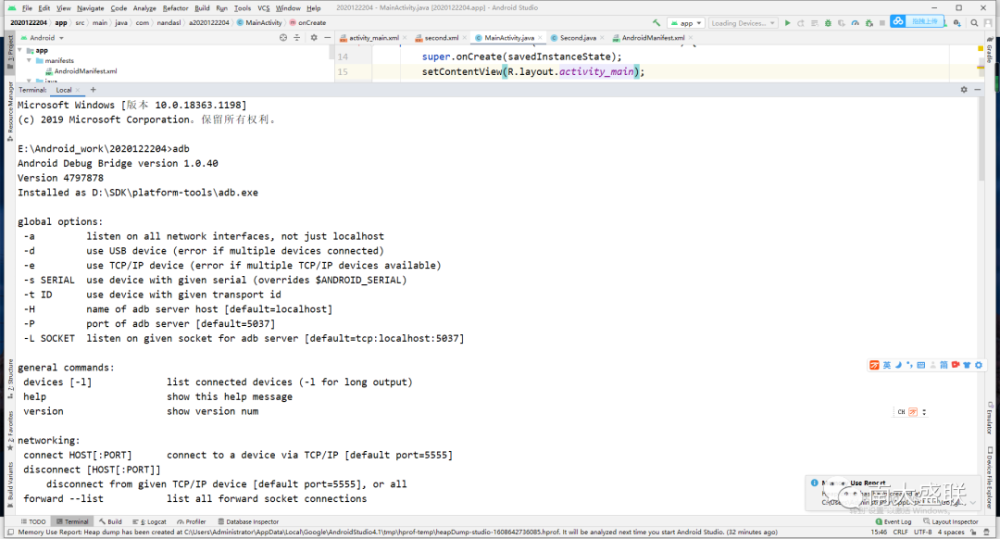Click the blue cloud upload button

coord(917,22)
